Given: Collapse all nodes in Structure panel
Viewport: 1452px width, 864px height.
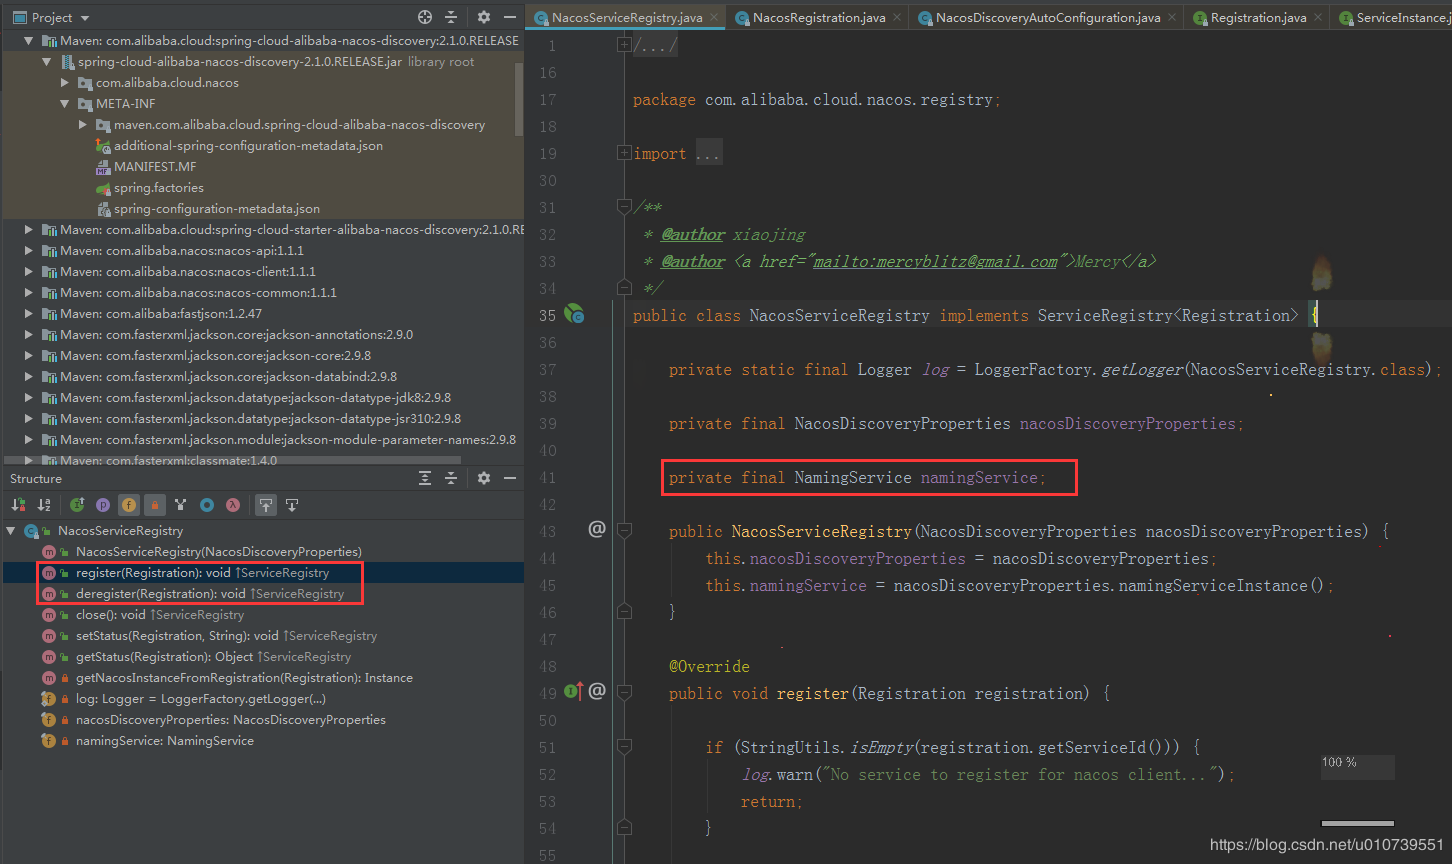Looking at the screenshot, I should [451, 478].
